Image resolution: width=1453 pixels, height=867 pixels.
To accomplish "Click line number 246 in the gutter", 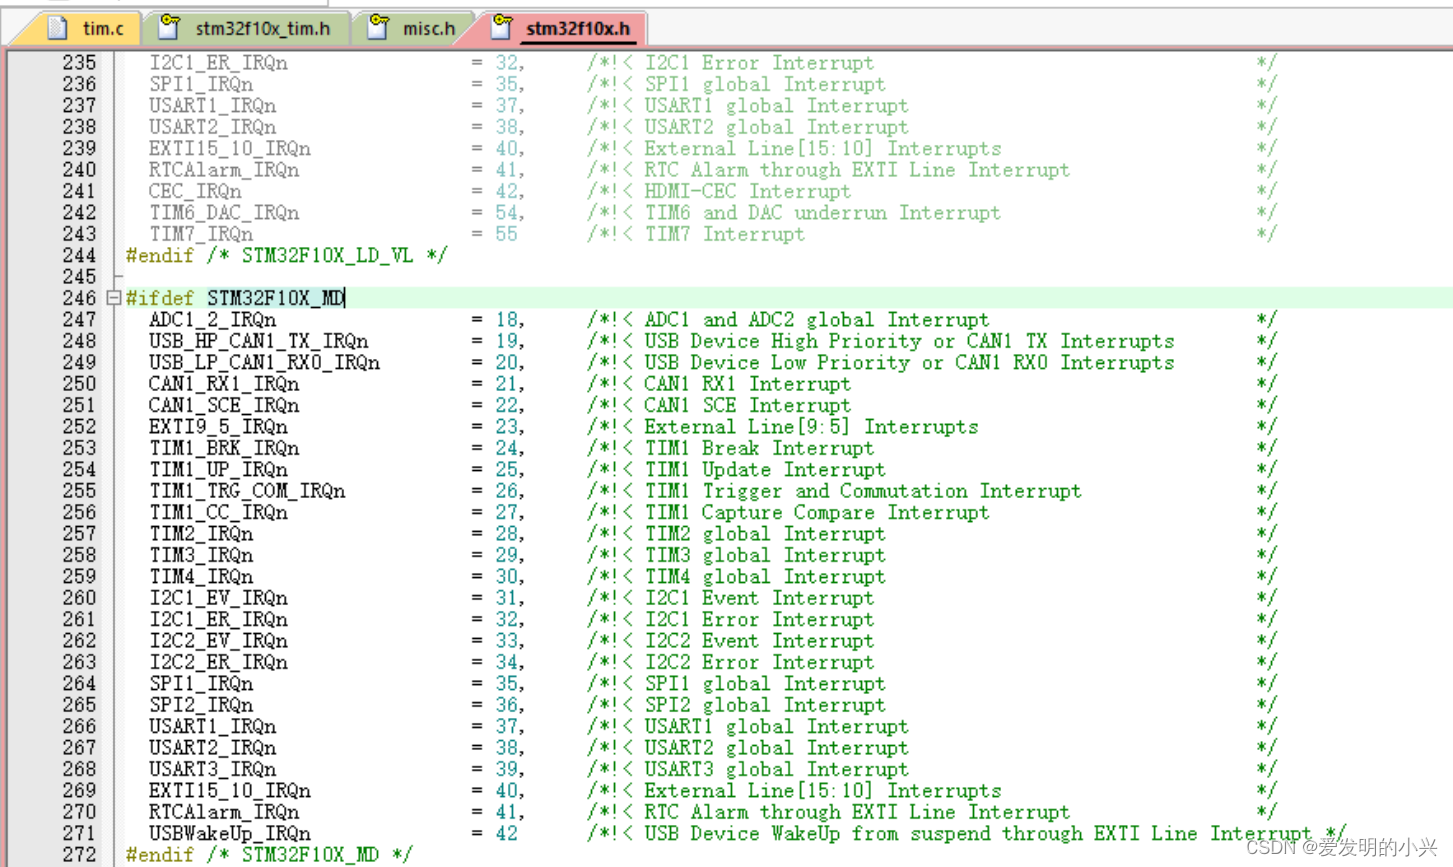I will 79,298.
